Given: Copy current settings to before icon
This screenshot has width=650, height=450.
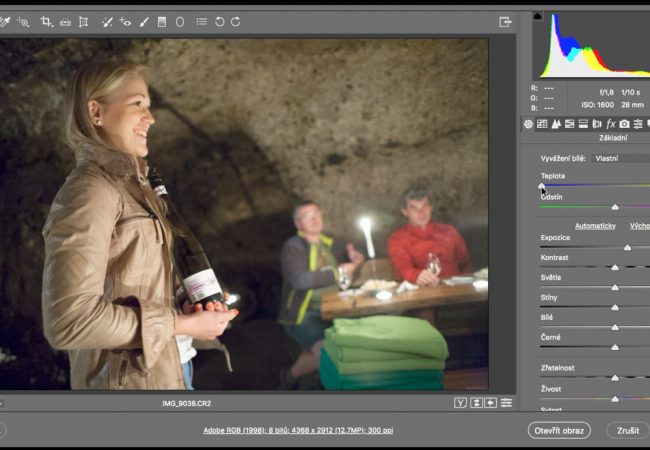Looking at the screenshot, I should click(x=491, y=402).
